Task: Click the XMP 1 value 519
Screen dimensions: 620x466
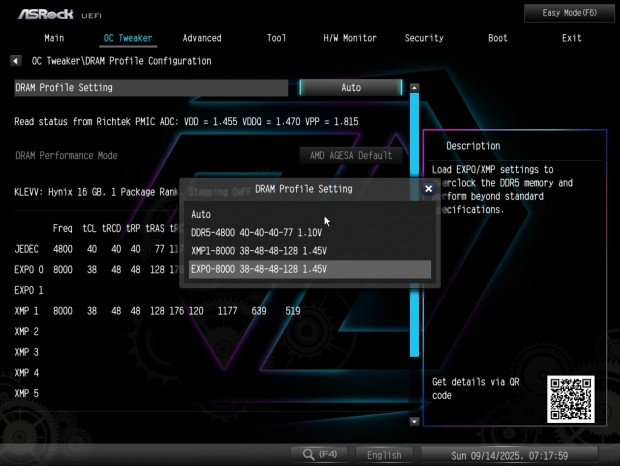Action: tap(293, 311)
